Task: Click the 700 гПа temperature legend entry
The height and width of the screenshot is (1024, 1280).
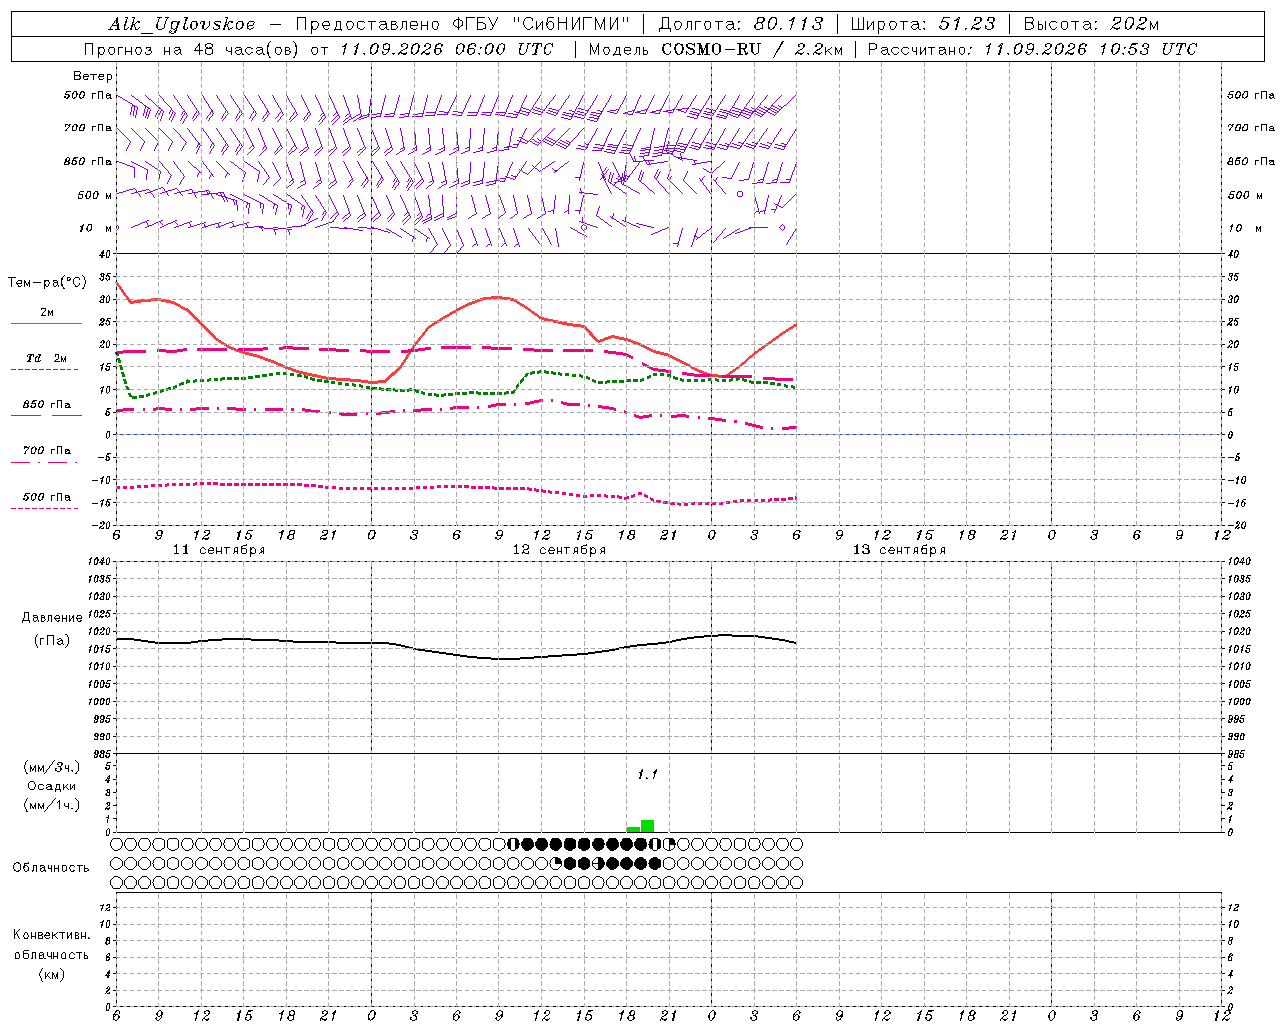Action: (47, 450)
